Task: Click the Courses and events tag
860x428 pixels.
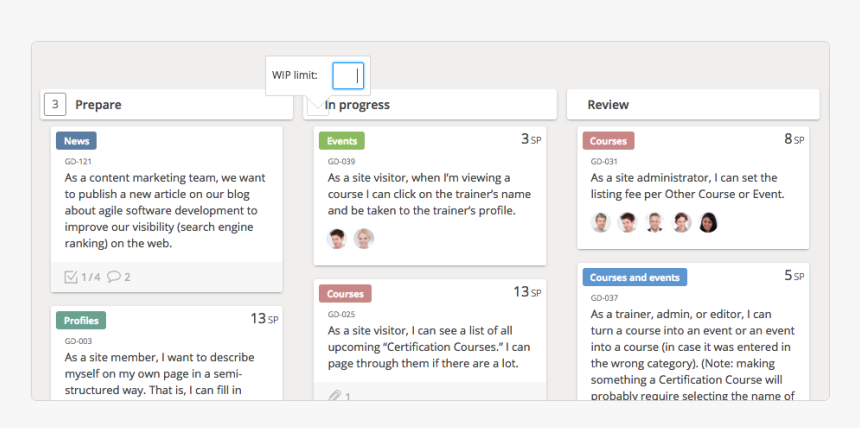Action: tap(634, 277)
